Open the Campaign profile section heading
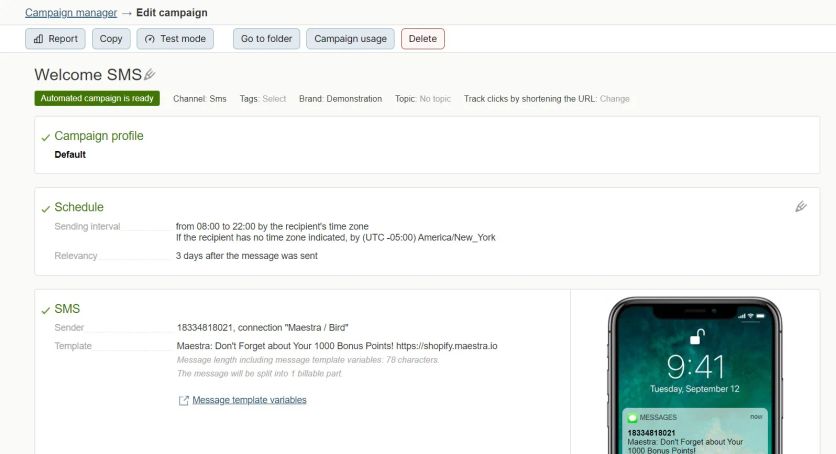 99,136
